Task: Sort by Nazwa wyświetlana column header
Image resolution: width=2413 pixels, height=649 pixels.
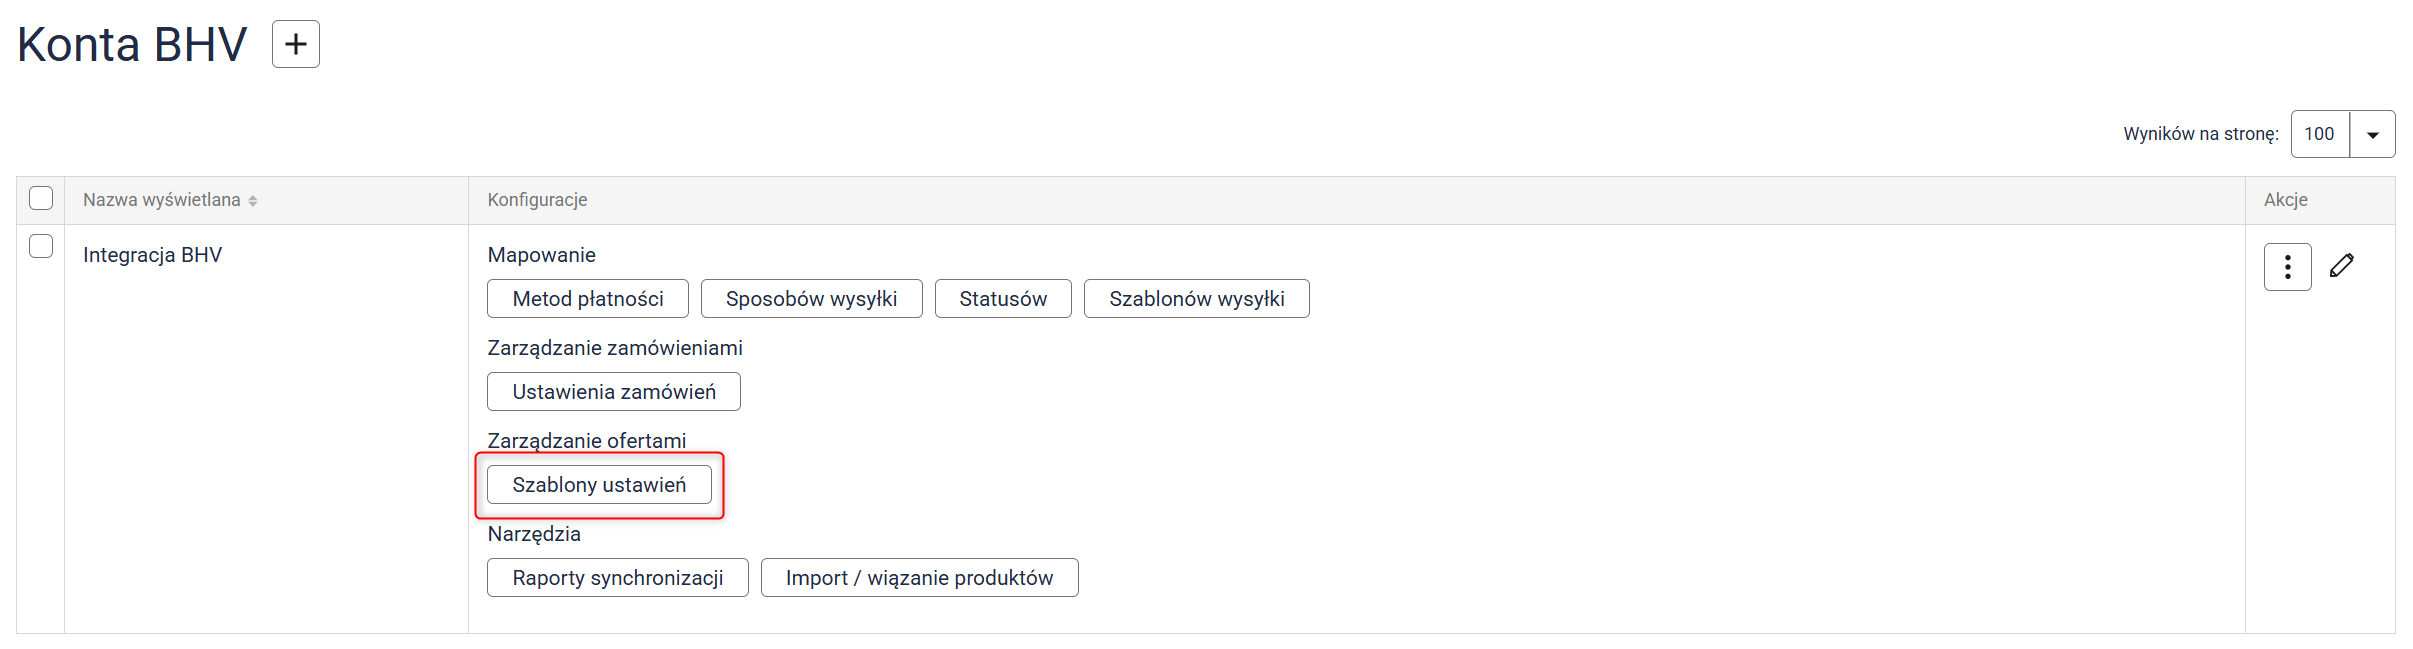Action: pyautogui.click(x=162, y=200)
